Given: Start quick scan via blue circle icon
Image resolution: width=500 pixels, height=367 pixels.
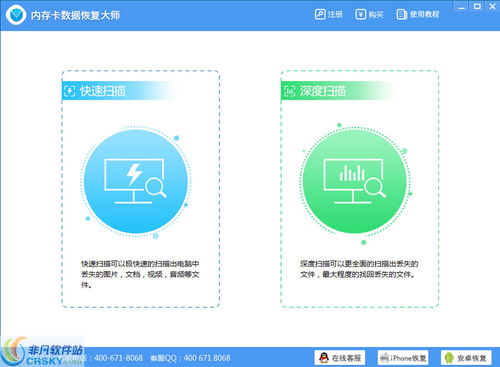Looking at the screenshot, I should pyautogui.click(x=136, y=181).
